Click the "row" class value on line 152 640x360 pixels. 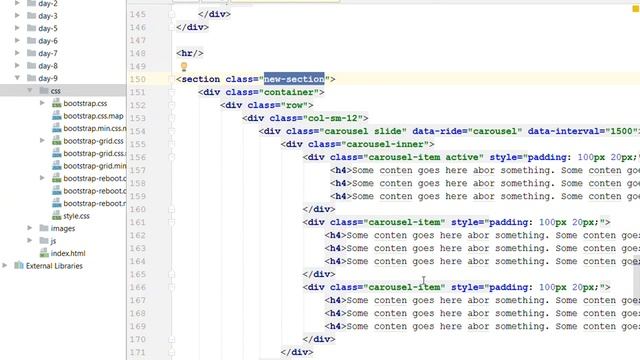click(x=294, y=105)
